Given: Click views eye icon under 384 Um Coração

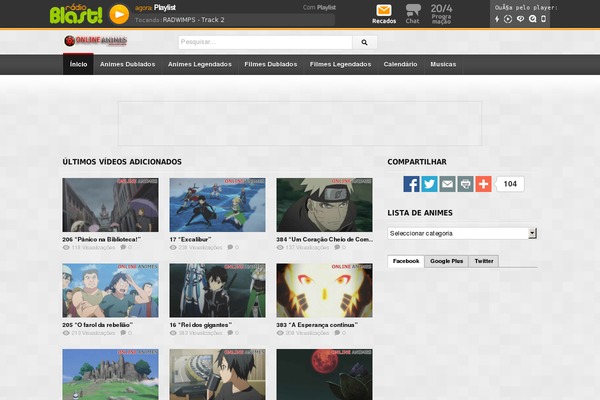Looking at the screenshot, I should (280, 248).
